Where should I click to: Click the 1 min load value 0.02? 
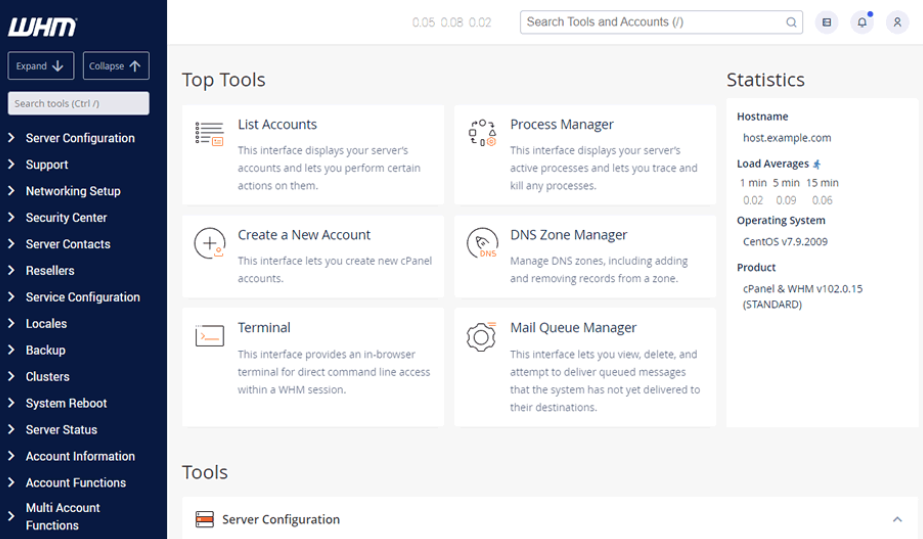click(753, 200)
